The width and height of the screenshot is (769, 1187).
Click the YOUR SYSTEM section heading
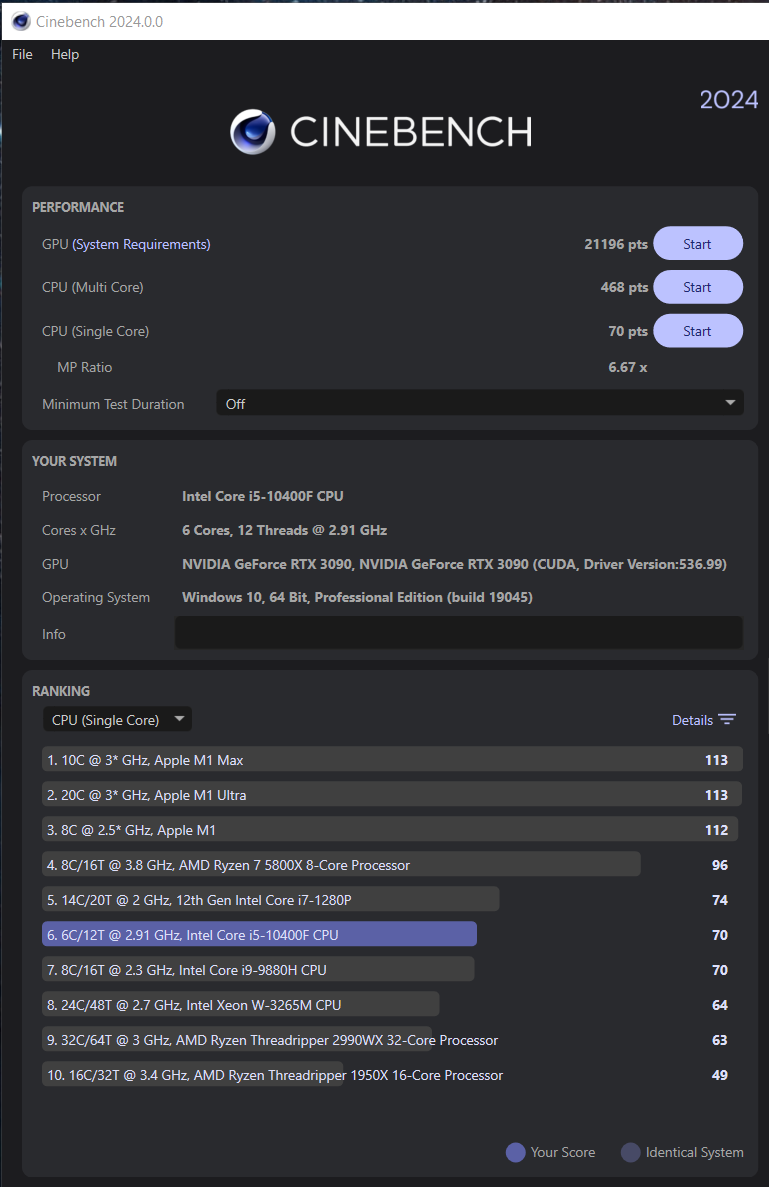coord(74,461)
